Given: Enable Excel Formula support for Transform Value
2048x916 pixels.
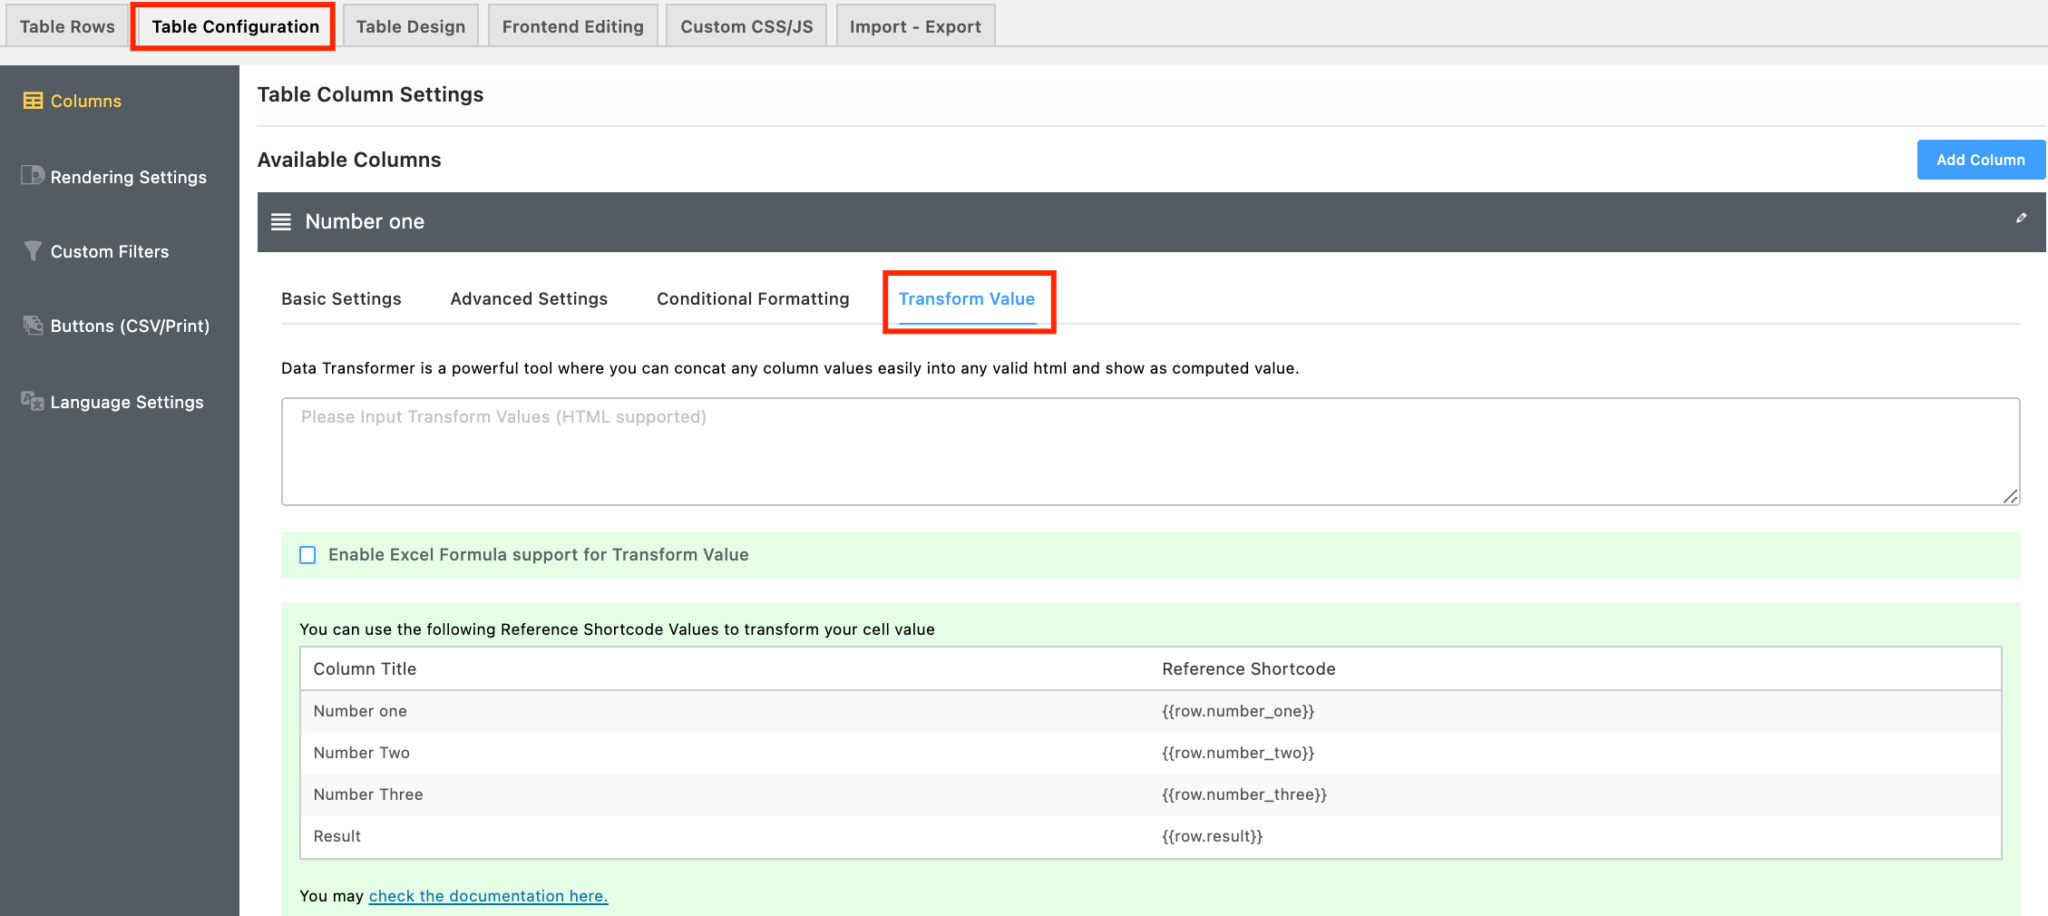Looking at the screenshot, I should [307, 554].
